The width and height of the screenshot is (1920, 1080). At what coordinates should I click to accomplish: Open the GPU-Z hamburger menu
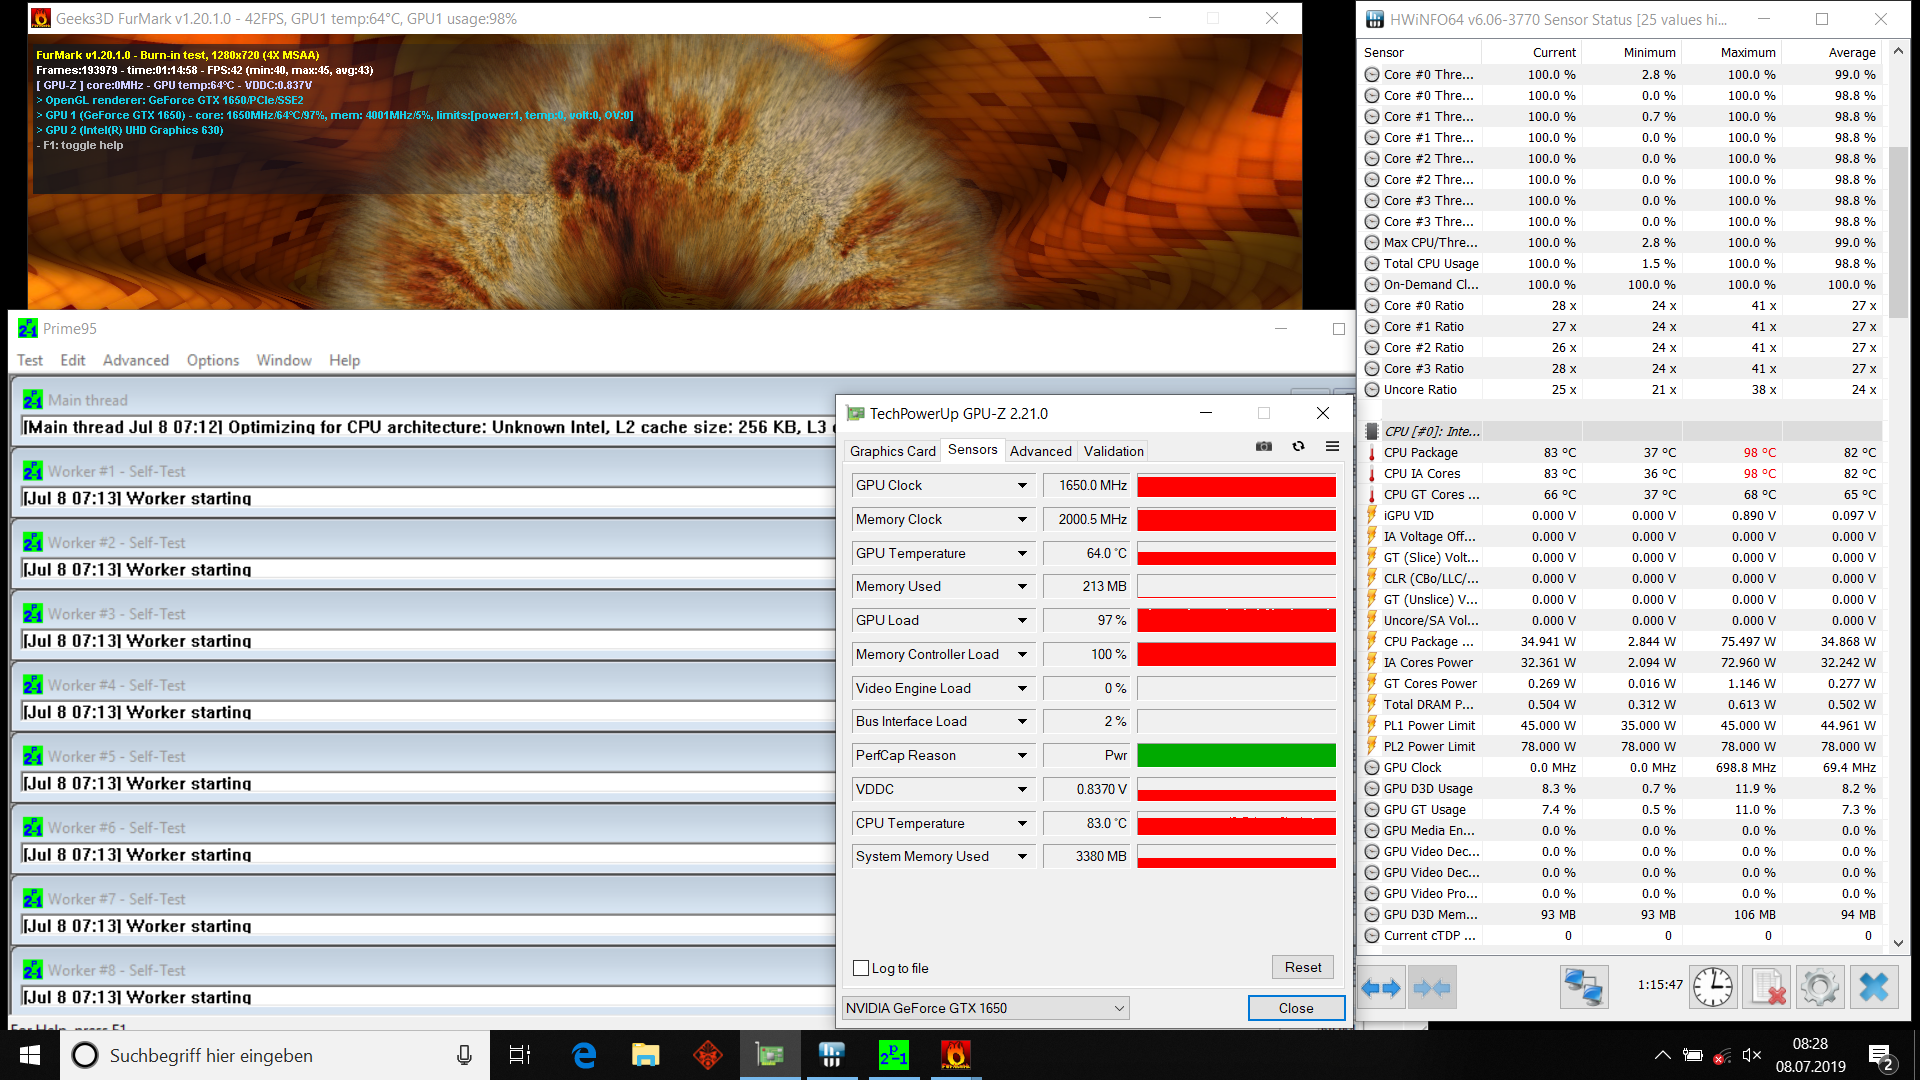pyautogui.click(x=1332, y=447)
